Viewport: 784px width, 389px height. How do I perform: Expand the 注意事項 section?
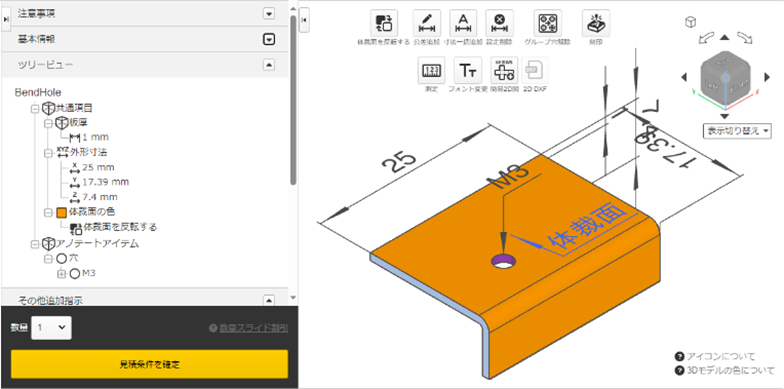coord(269,14)
